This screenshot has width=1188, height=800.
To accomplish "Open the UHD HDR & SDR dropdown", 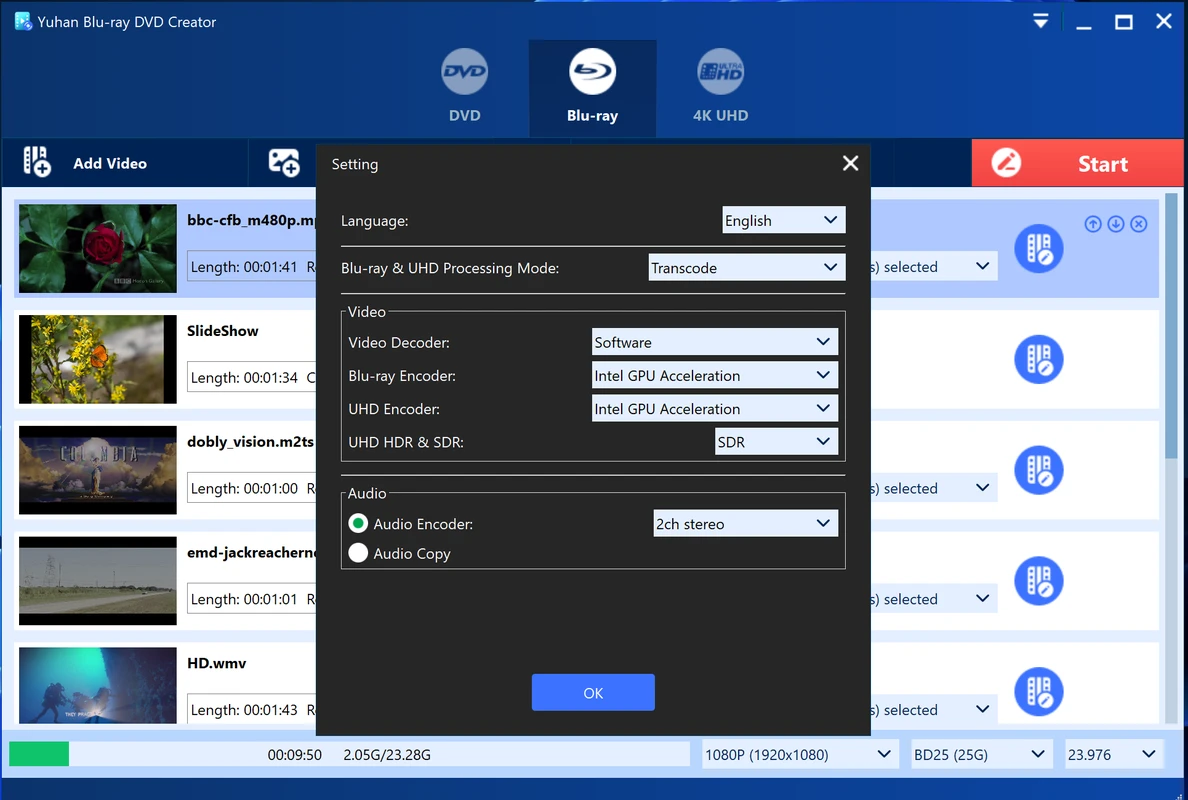I will [x=777, y=442].
